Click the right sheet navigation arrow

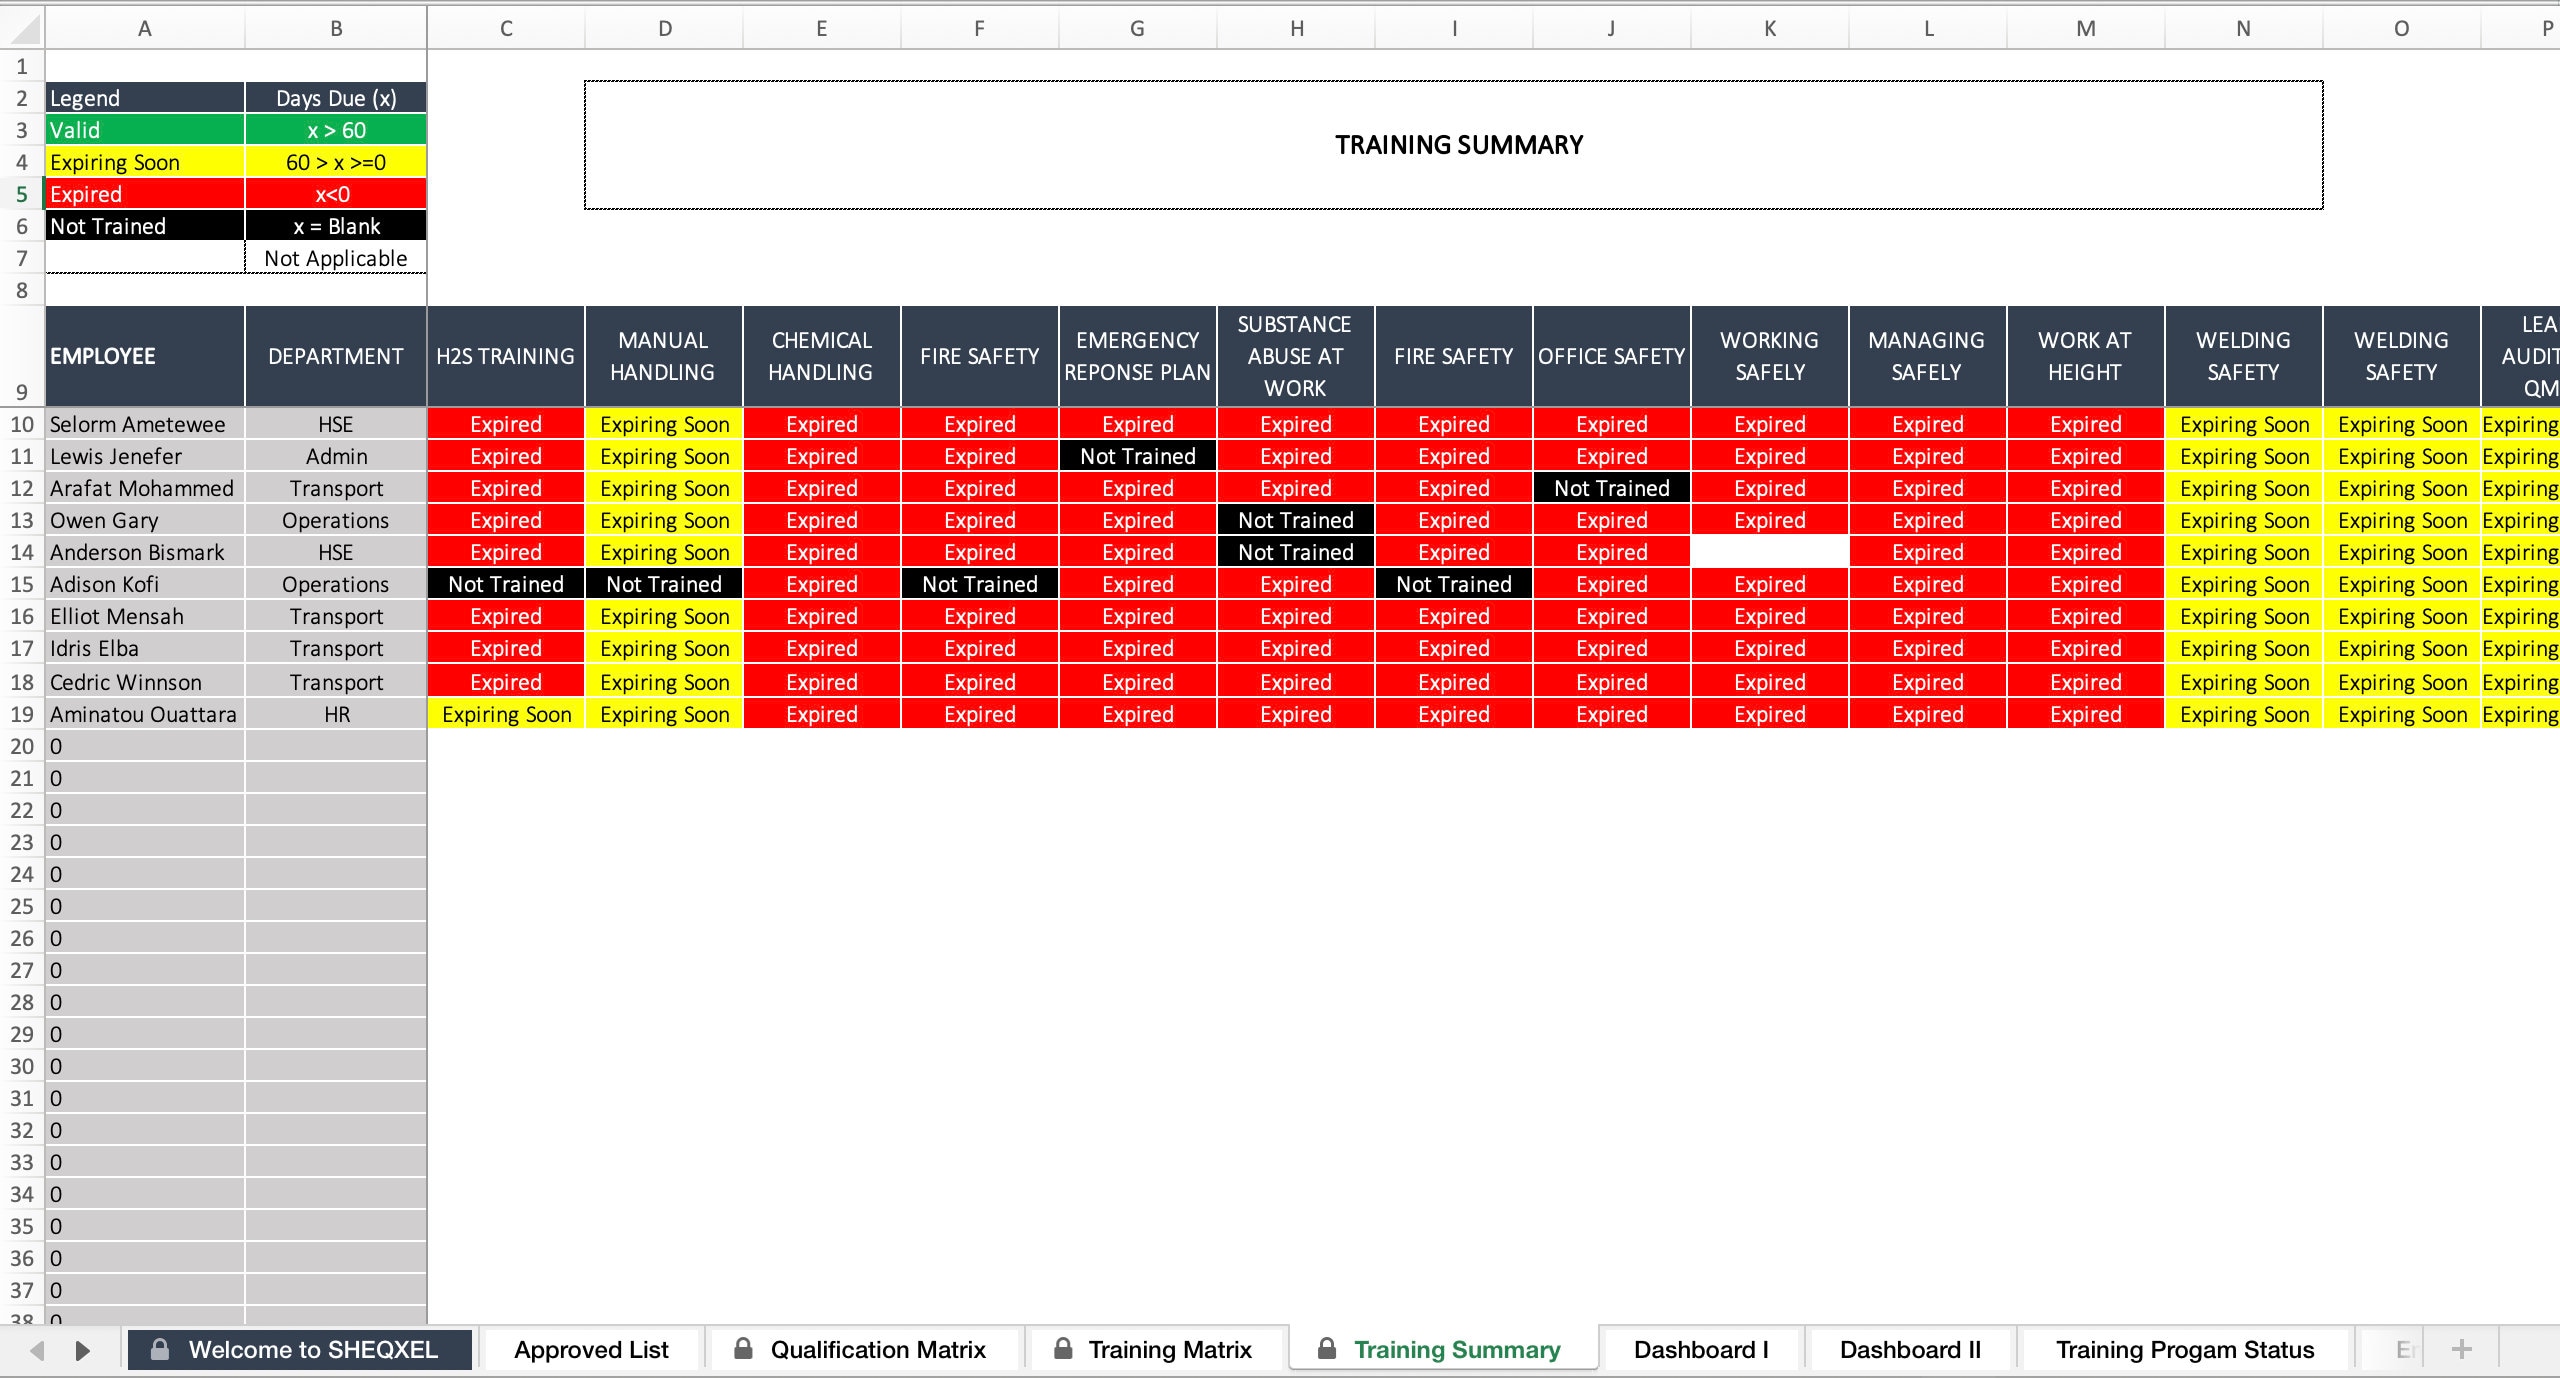pos(83,1349)
